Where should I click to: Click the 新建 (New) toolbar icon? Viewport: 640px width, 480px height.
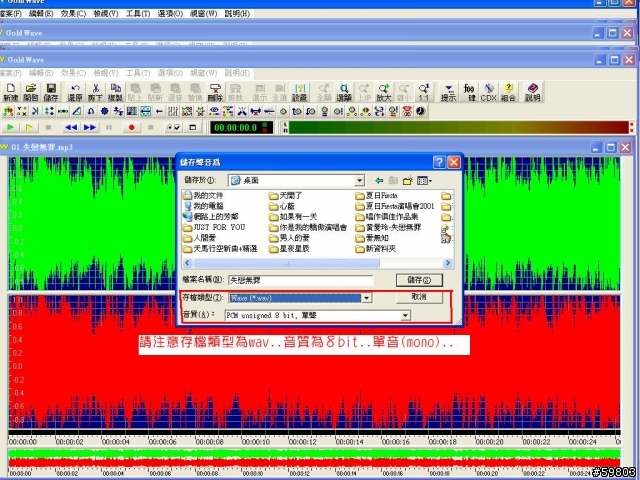tap(11, 92)
